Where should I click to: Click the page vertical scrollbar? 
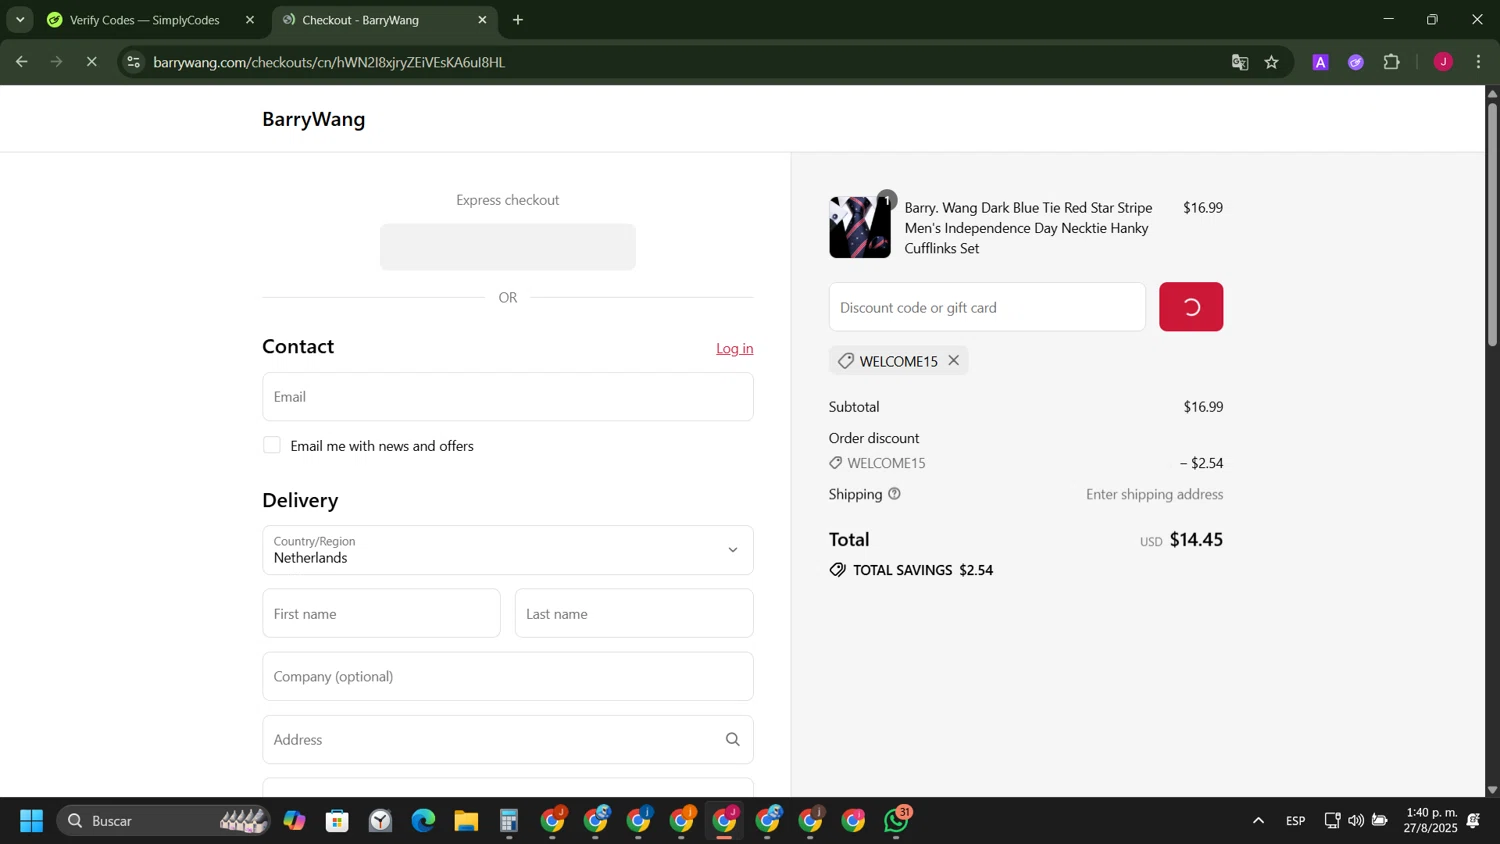click(1492, 225)
